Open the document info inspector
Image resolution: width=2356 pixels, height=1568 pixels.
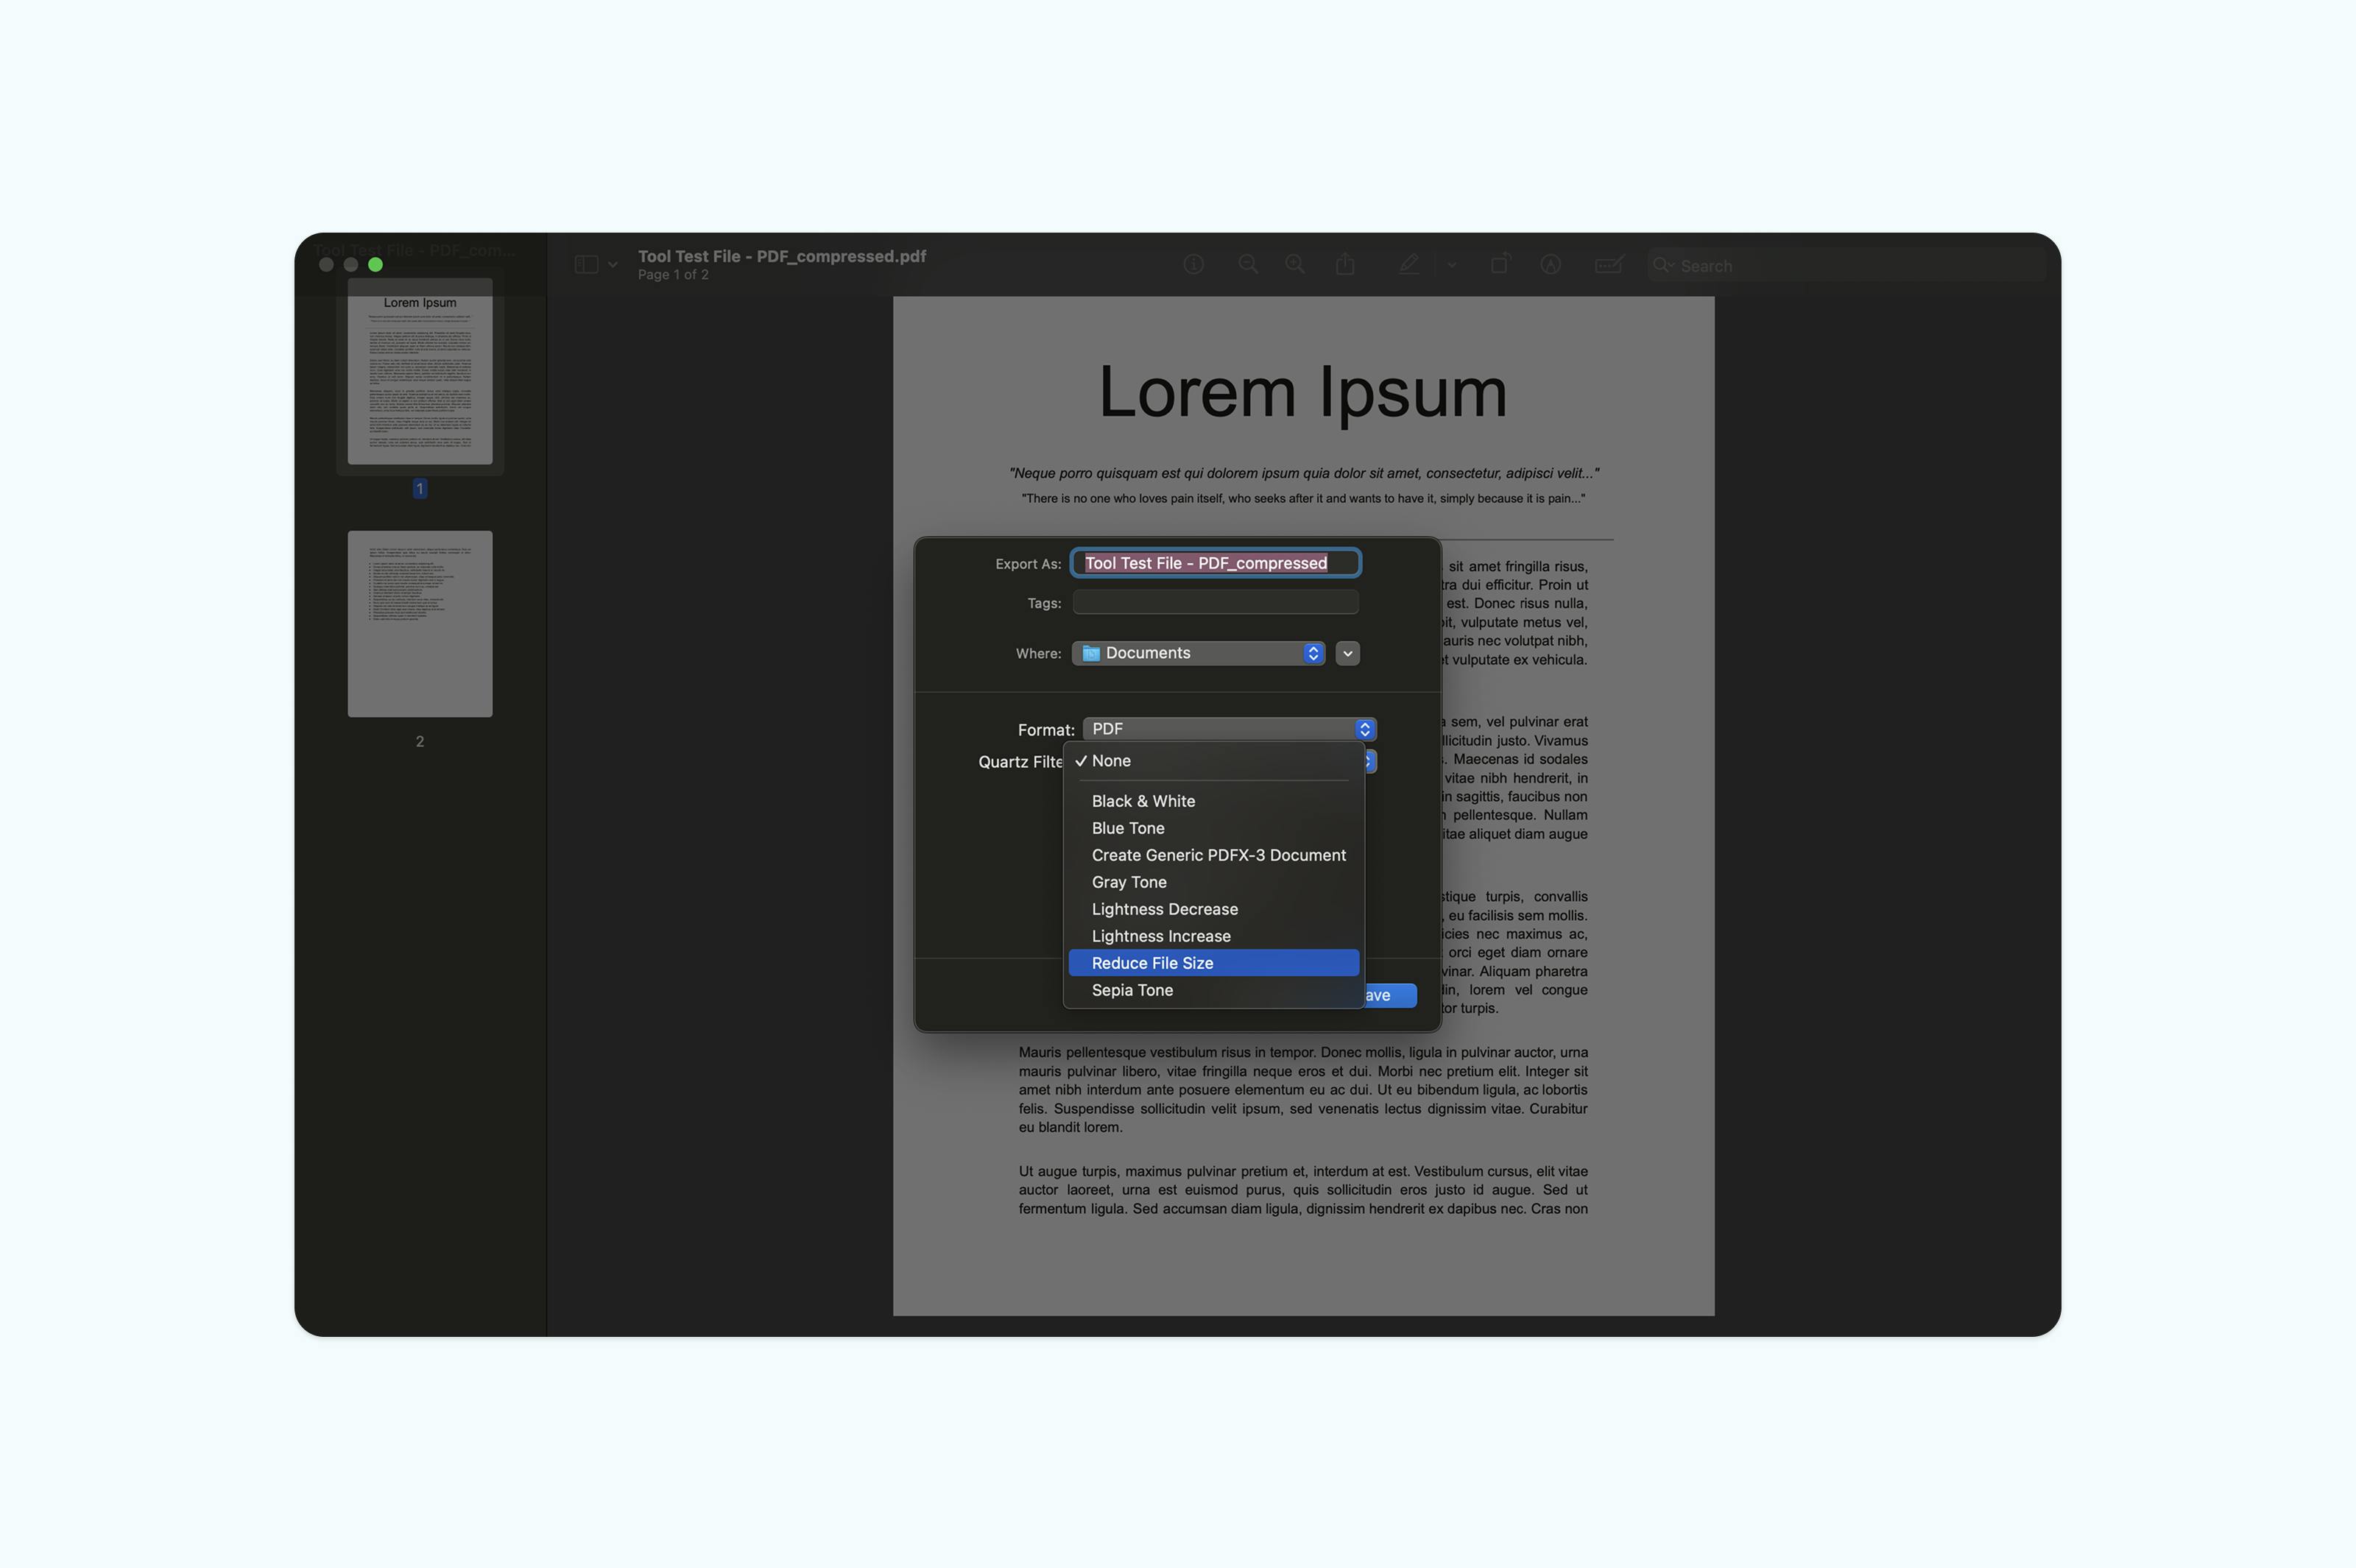coord(1194,264)
